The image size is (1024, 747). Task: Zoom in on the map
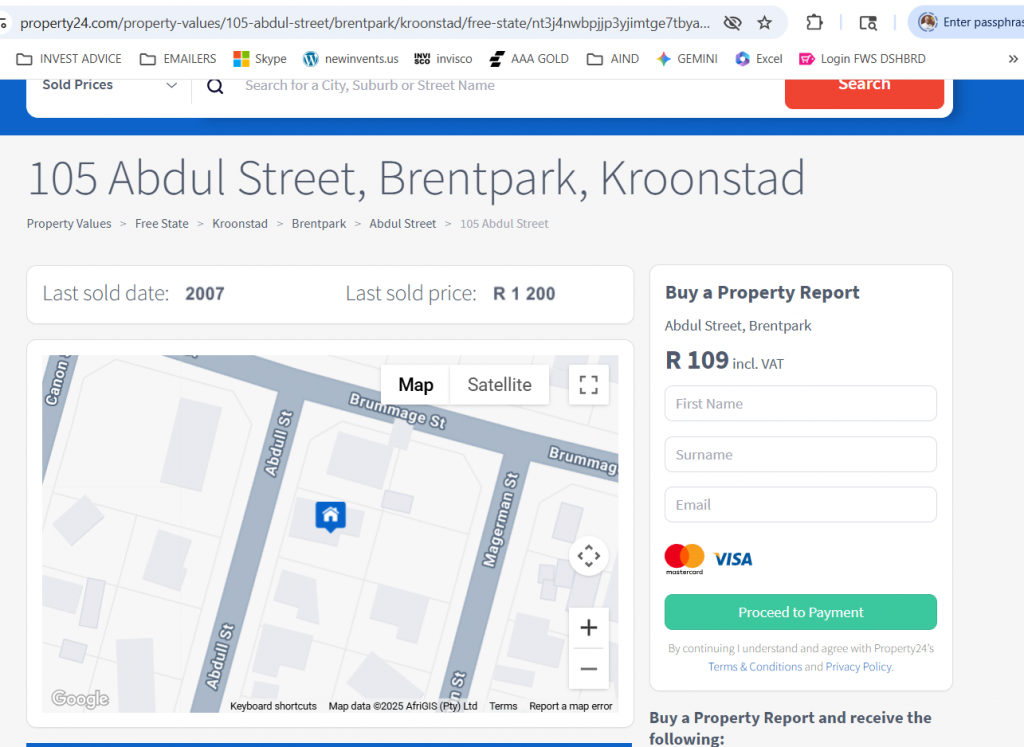588,628
